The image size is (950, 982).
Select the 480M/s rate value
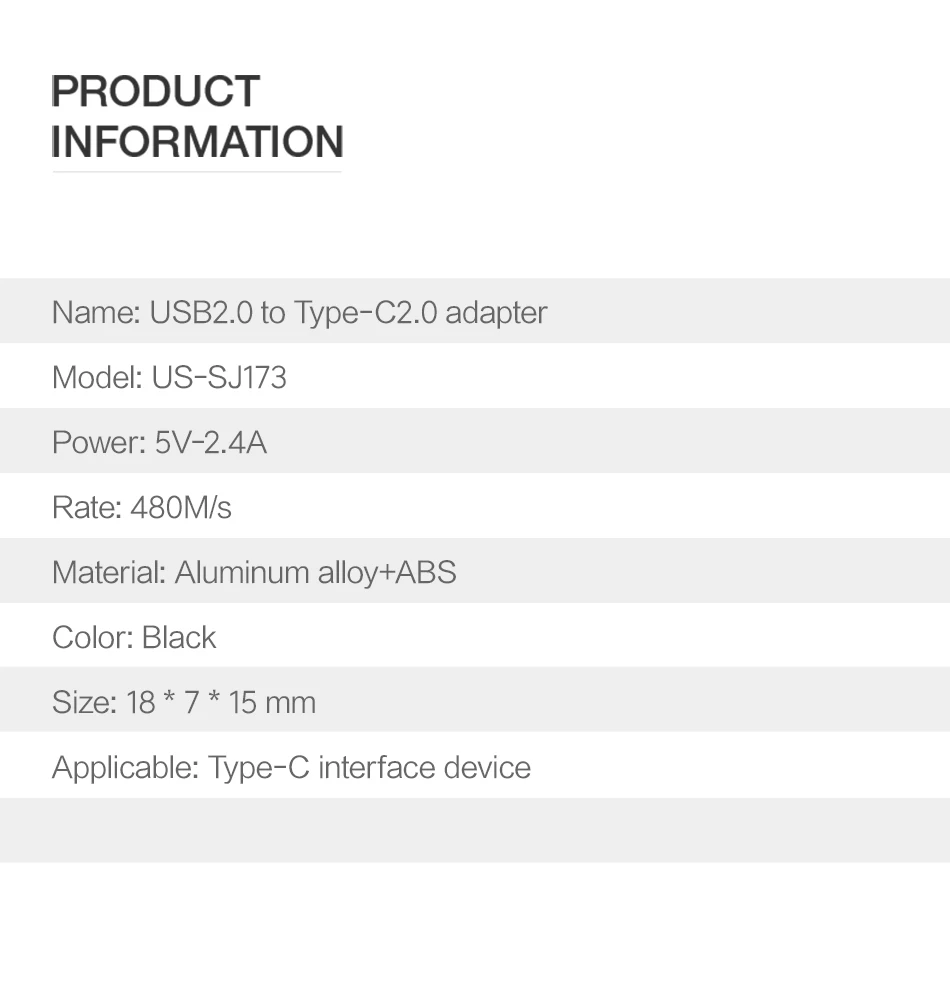coord(181,507)
